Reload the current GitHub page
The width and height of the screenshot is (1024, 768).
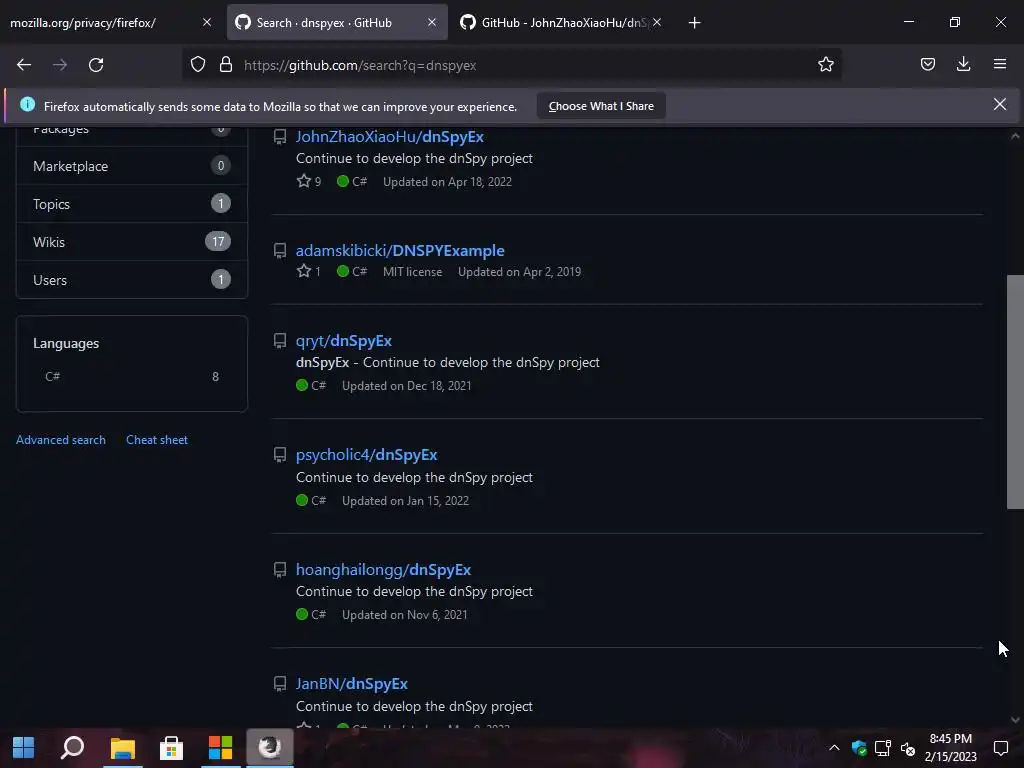pyautogui.click(x=96, y=65)
